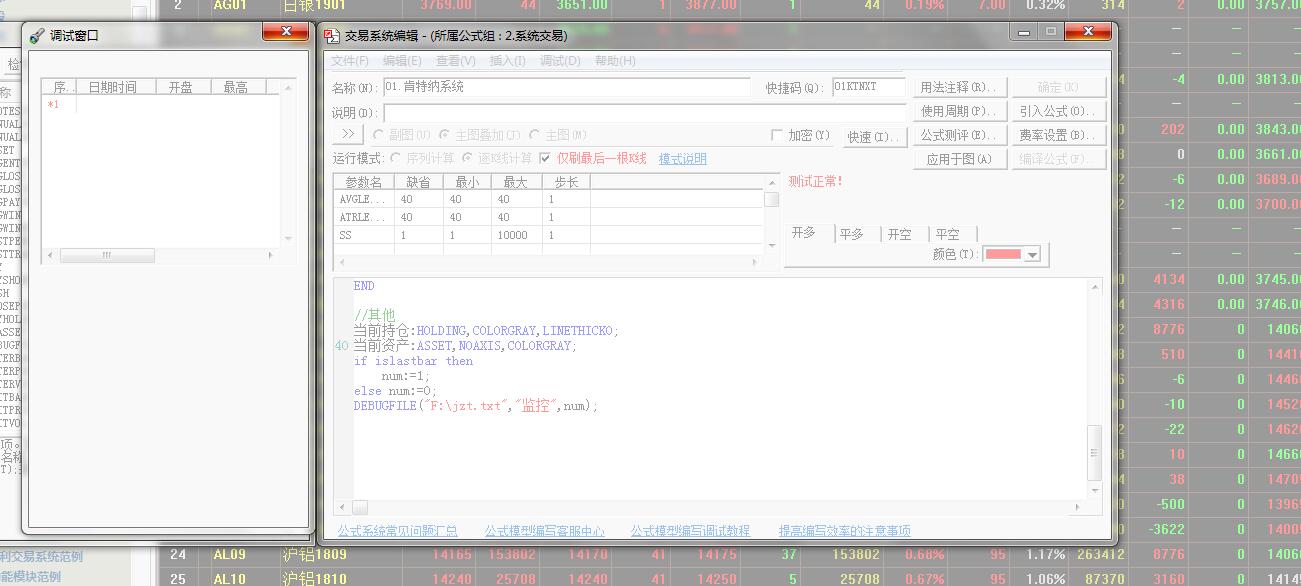Click the parameter table scroll-down arrow
Viewport: 1301px width, 586px height.
(x=771, y=245)
